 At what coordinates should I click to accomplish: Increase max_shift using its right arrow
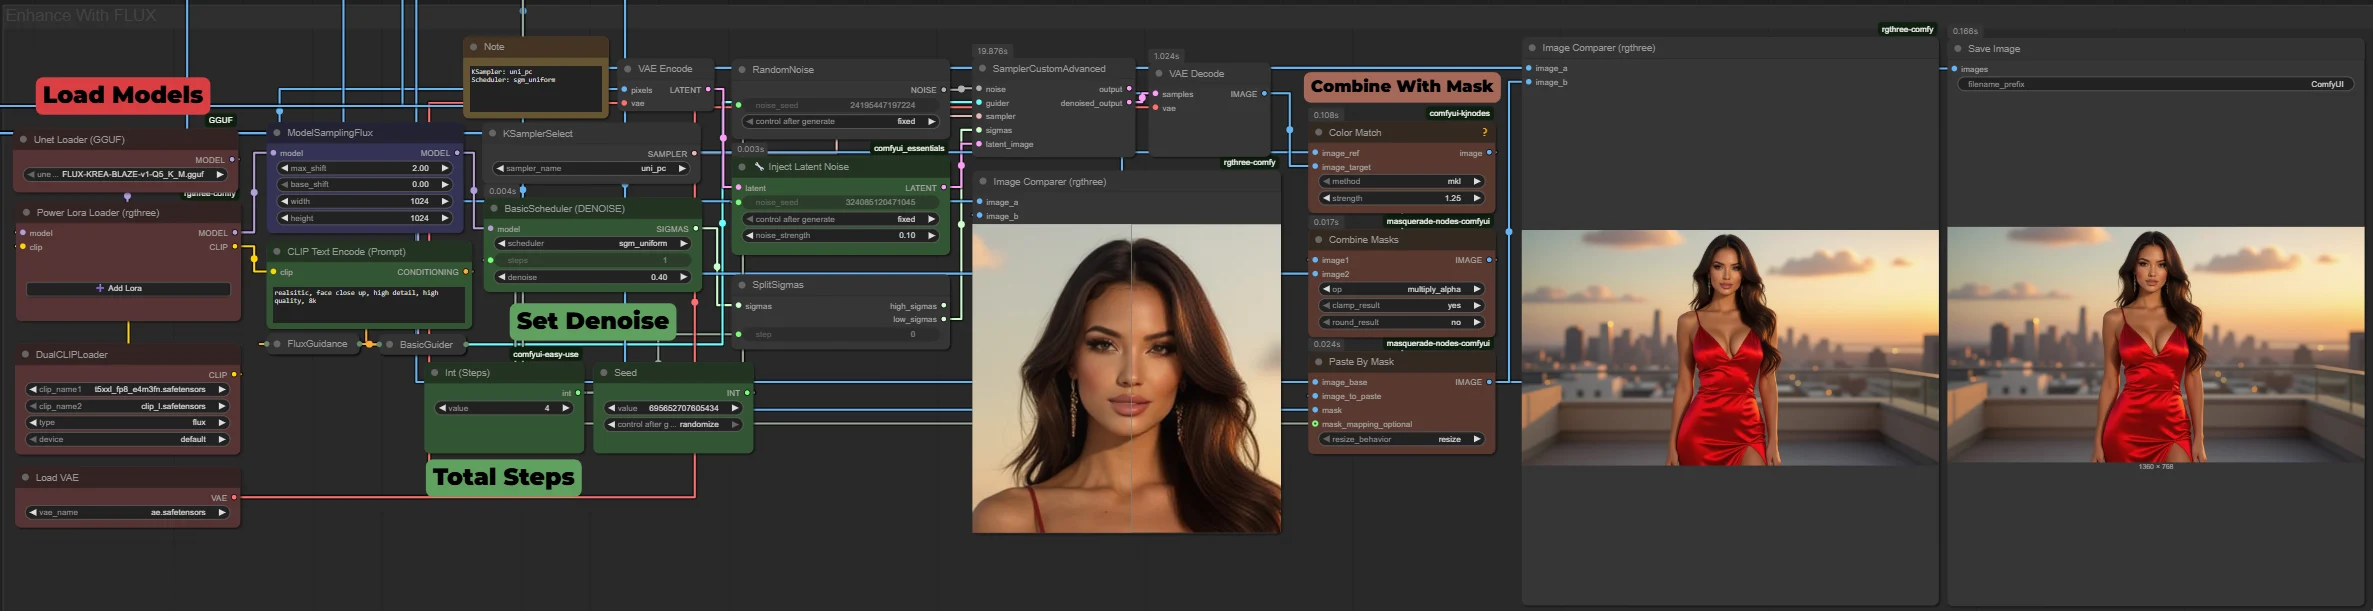point(446,169)
